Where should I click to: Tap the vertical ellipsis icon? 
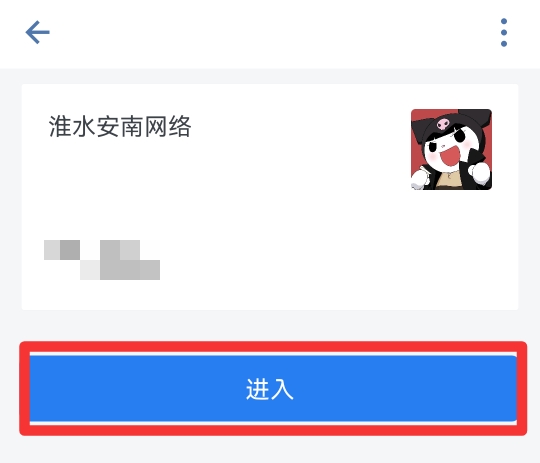[x=504, y=32]
